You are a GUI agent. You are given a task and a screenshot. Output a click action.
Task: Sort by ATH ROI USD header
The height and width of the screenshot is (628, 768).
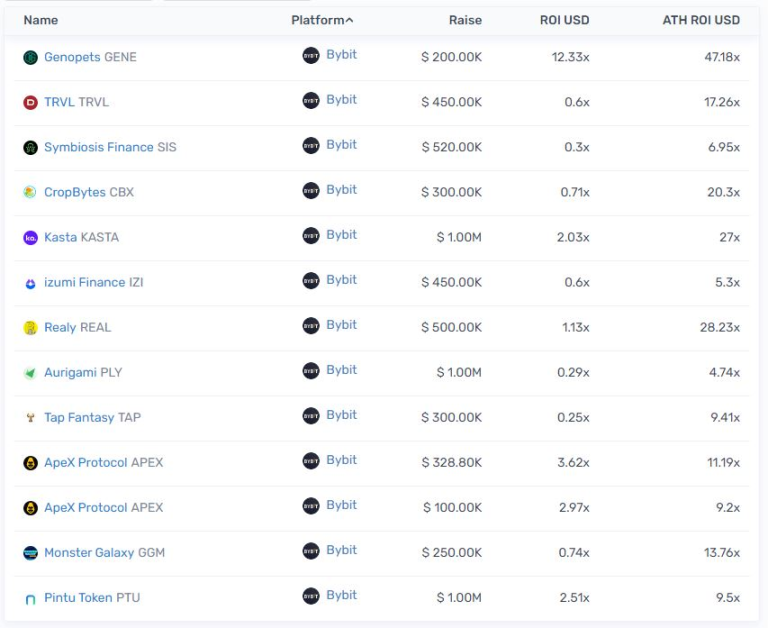(x=701, y=20)
